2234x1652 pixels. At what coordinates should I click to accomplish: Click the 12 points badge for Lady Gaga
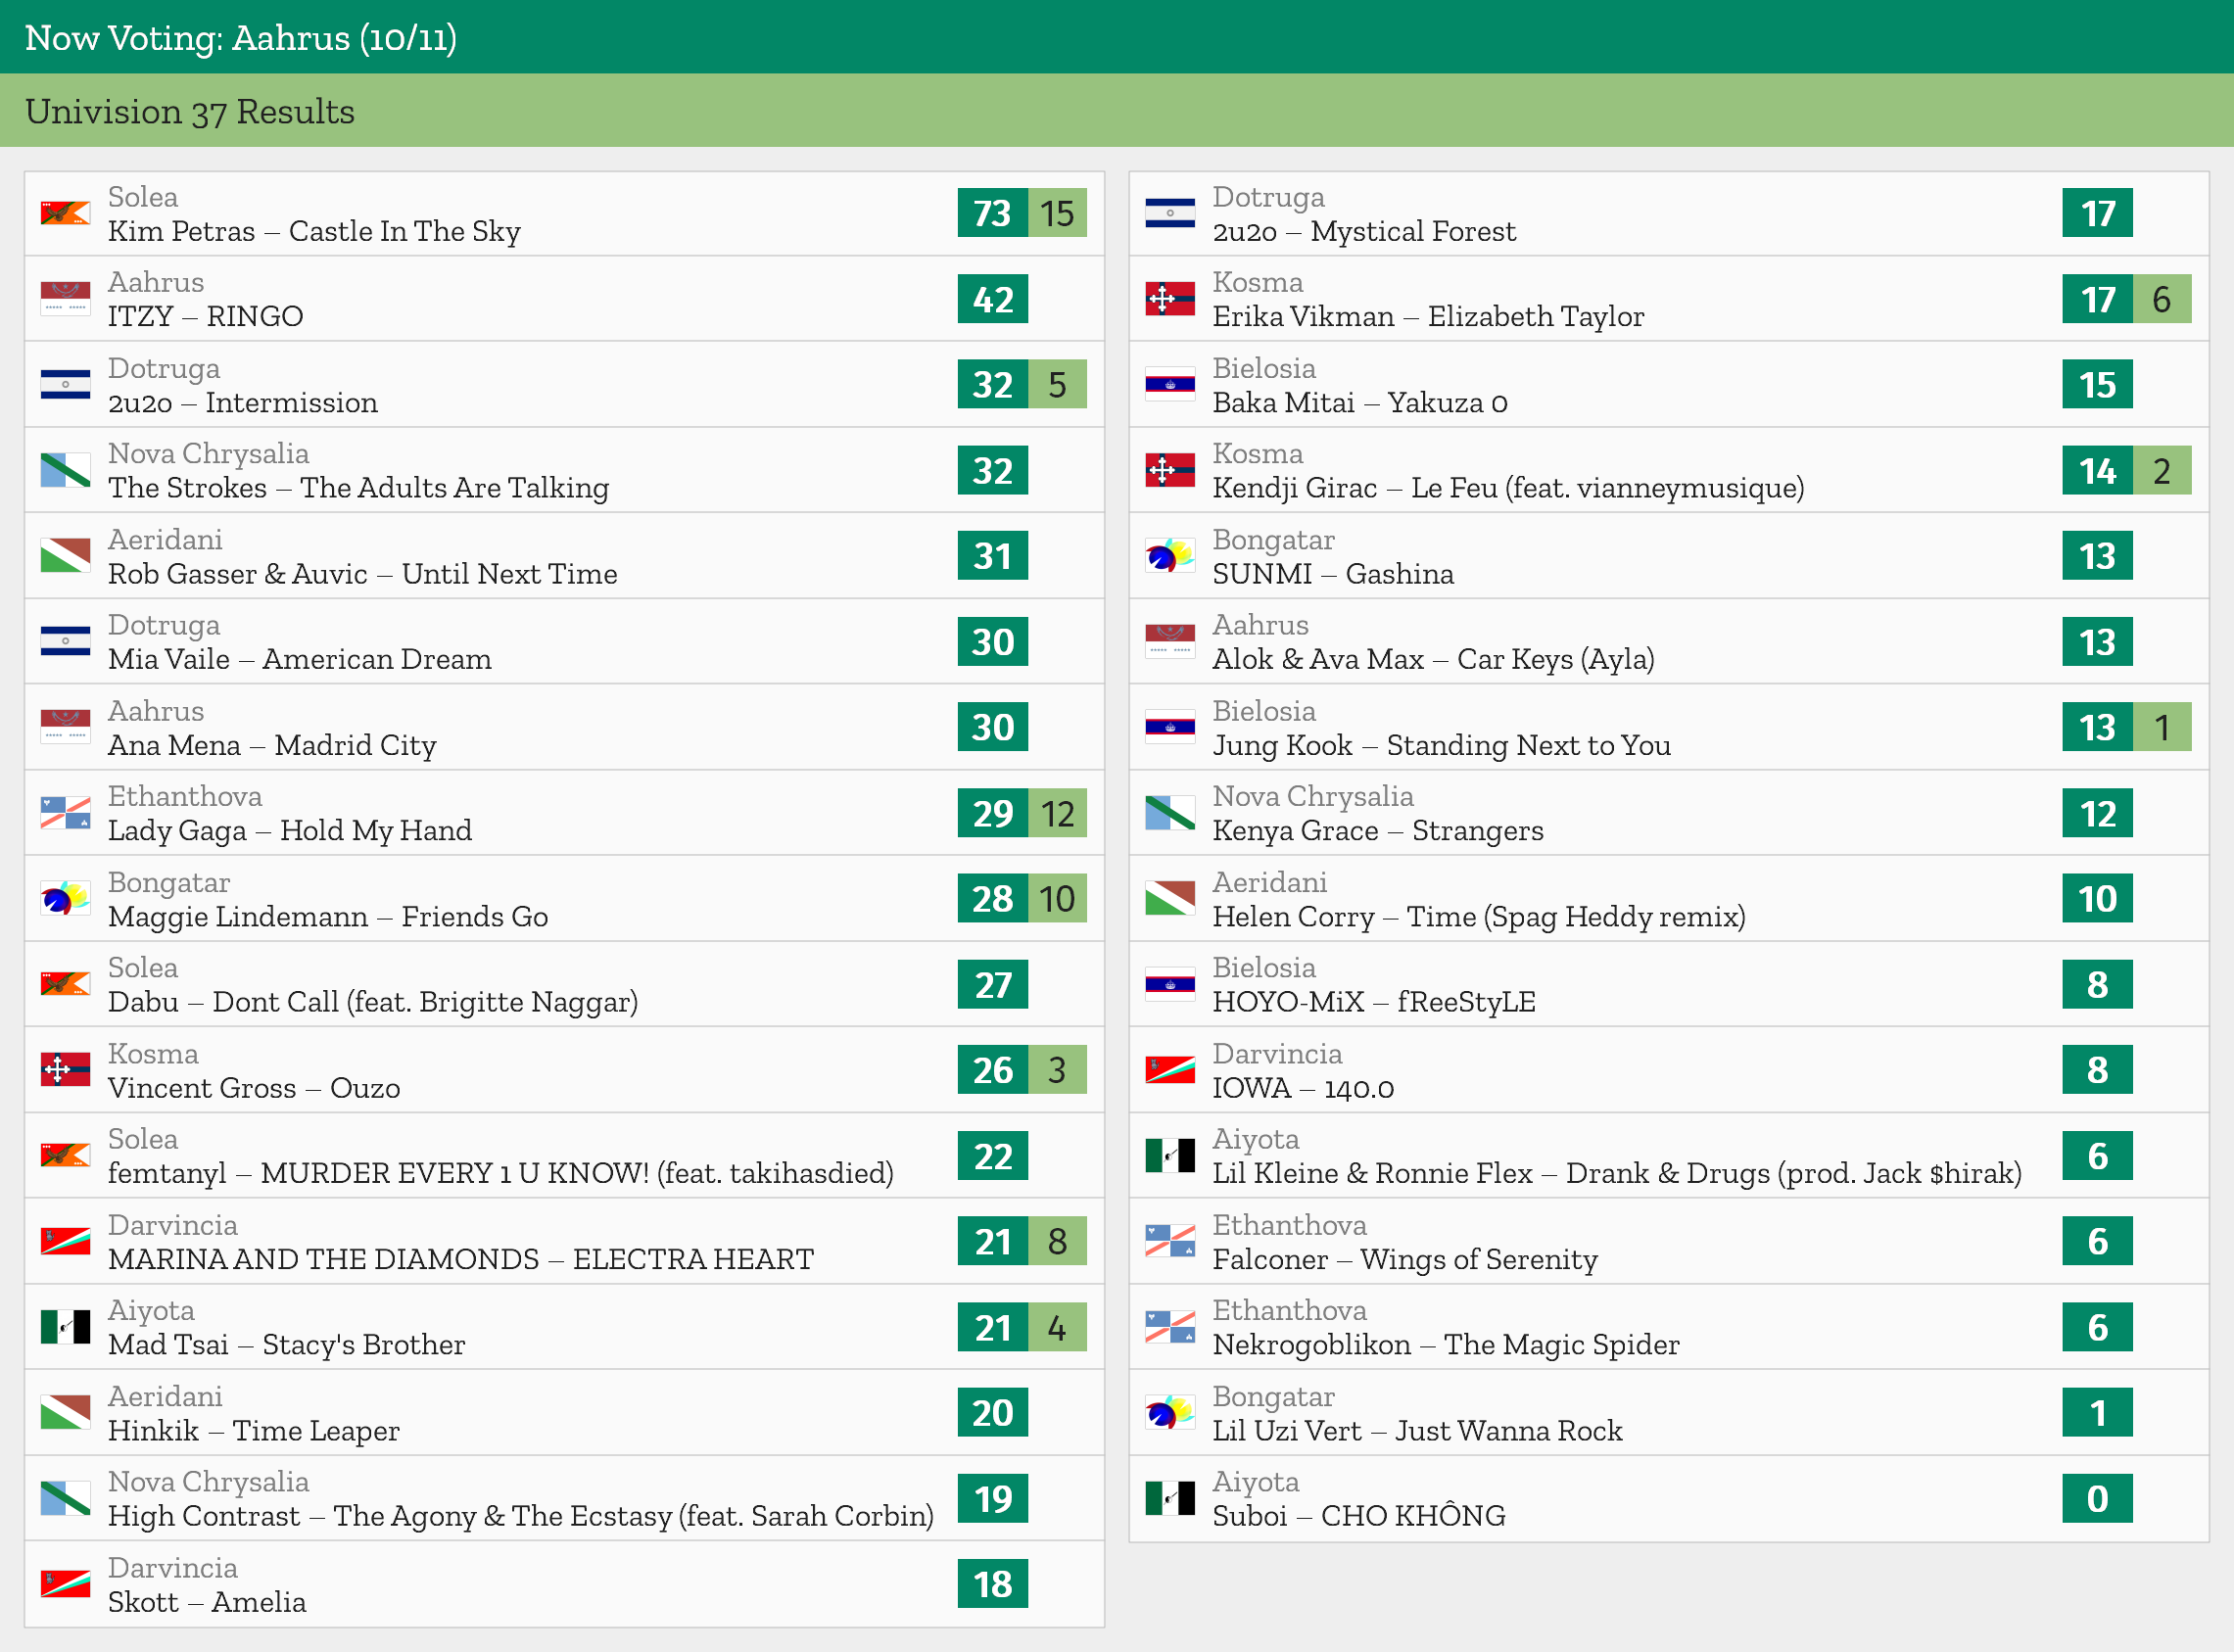coord(1057,813)
